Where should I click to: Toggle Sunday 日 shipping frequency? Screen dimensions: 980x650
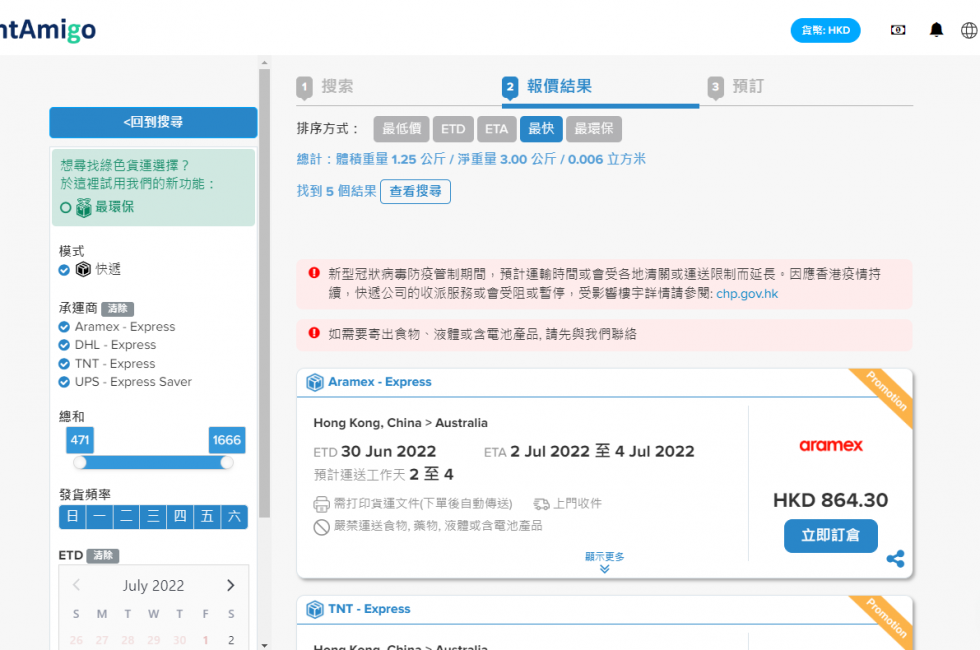tap(72, 517)
